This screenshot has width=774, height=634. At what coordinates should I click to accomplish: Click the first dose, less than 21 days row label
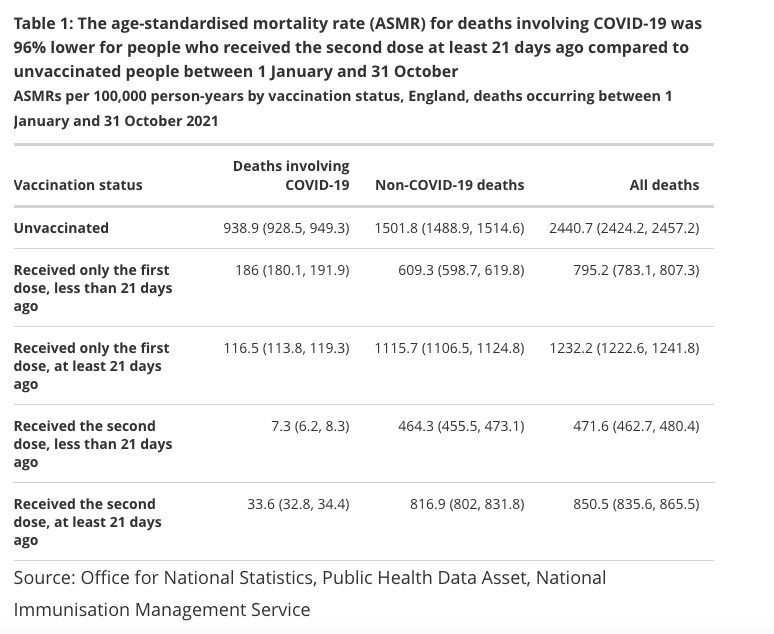pyautogui.click(x=92, y=288)
